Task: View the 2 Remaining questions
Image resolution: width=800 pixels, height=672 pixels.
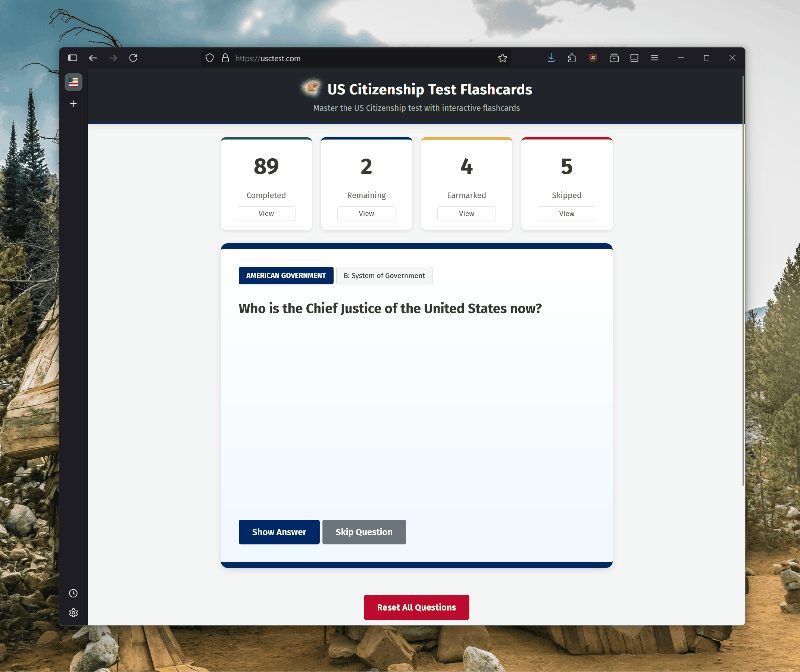Action: (366, 213)
